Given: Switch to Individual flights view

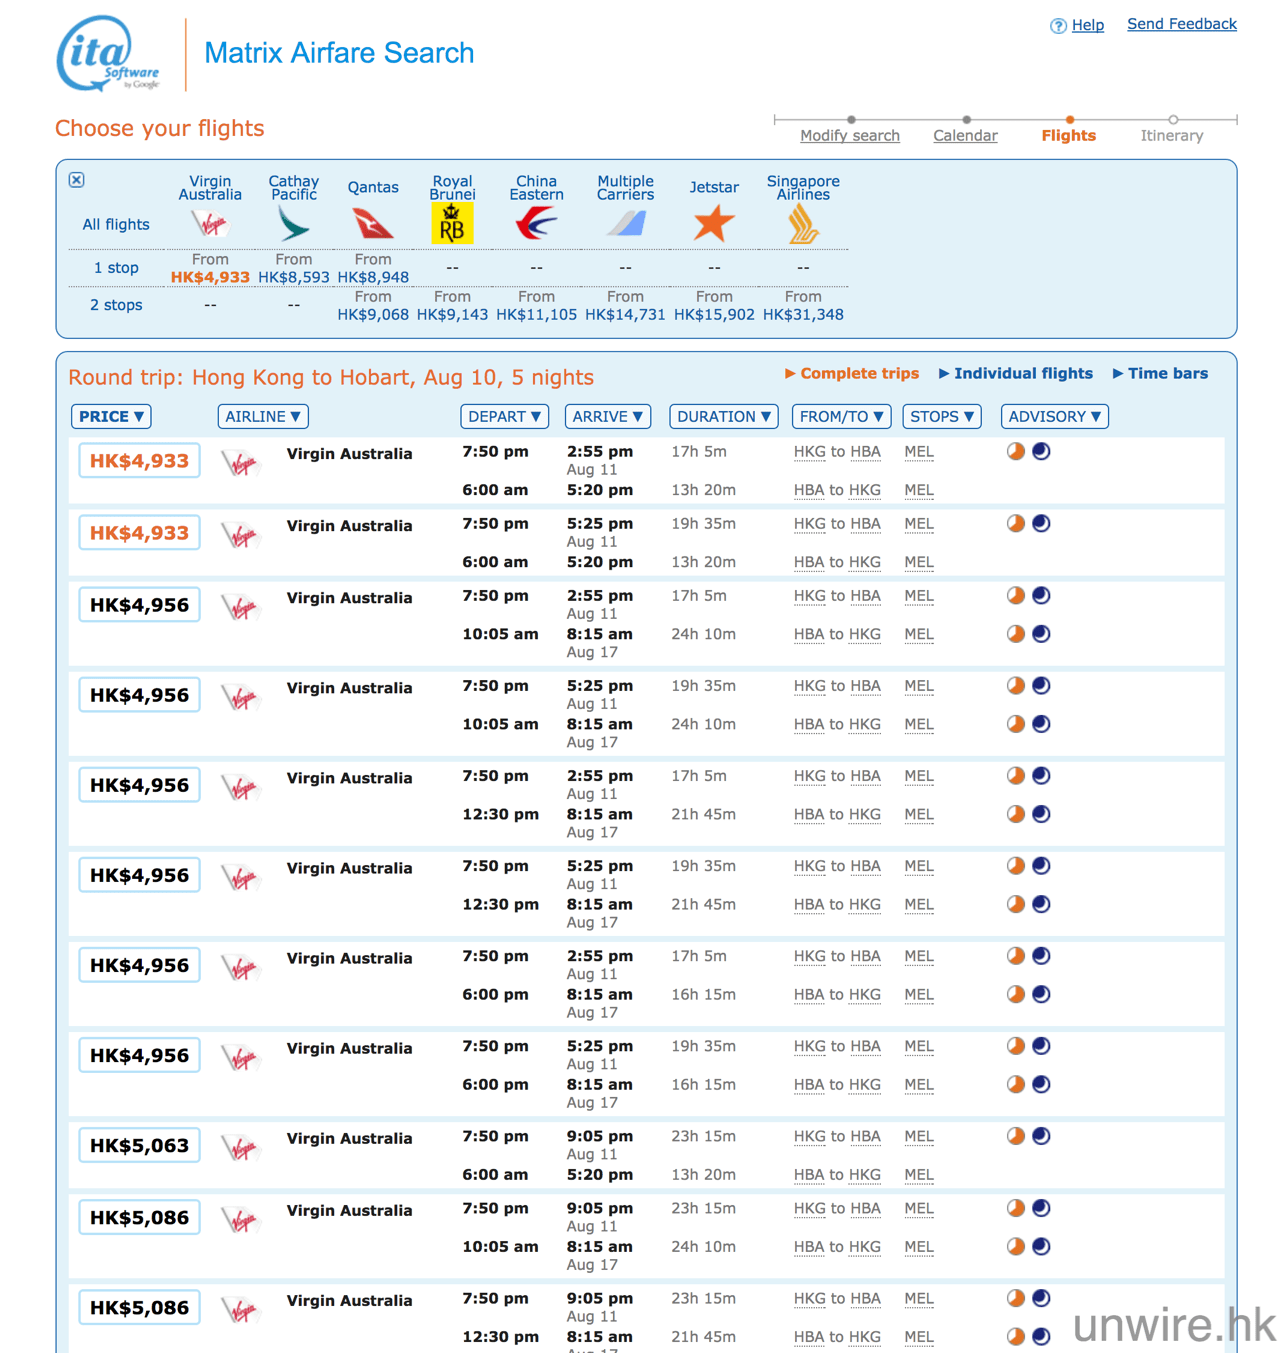Looking at the screenshot, I should point(1015,374).
